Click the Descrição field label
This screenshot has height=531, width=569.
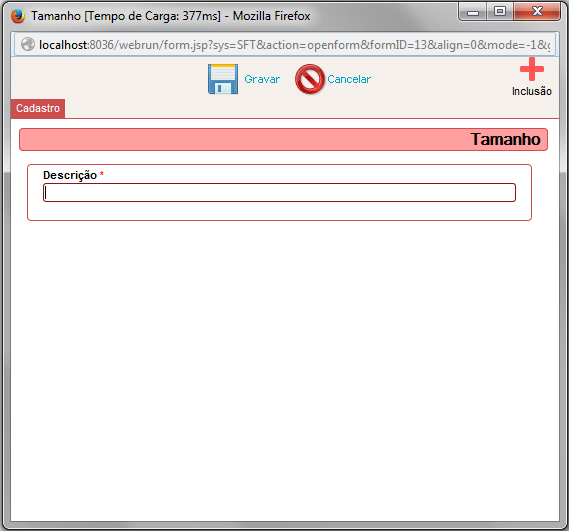tap(70, 175)
